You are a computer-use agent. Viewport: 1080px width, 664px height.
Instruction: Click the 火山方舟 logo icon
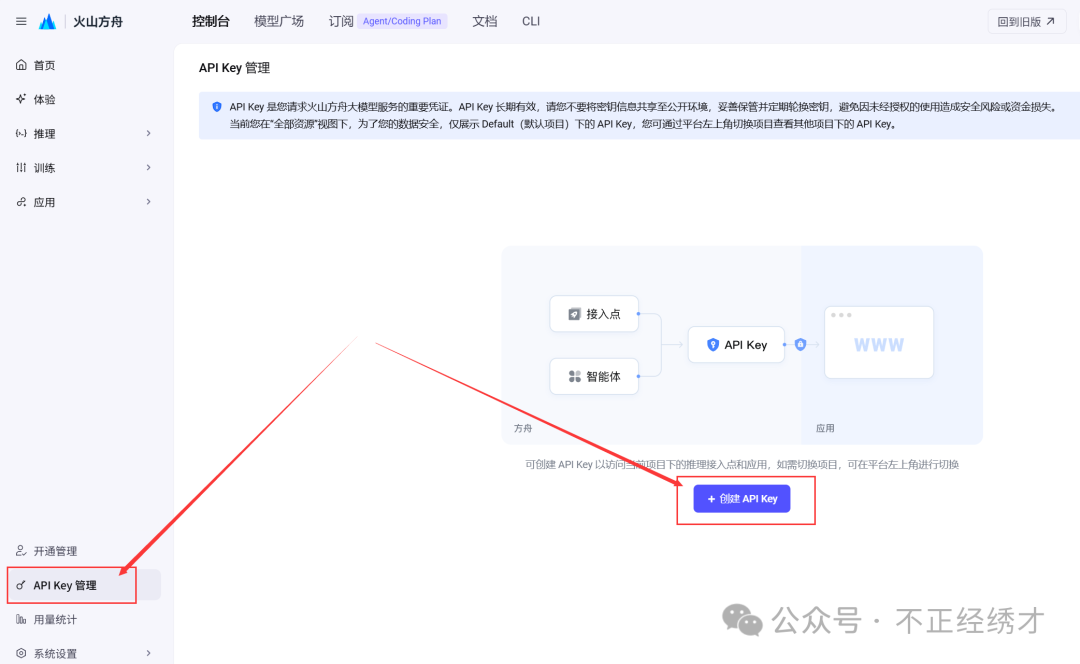point(48,22)
